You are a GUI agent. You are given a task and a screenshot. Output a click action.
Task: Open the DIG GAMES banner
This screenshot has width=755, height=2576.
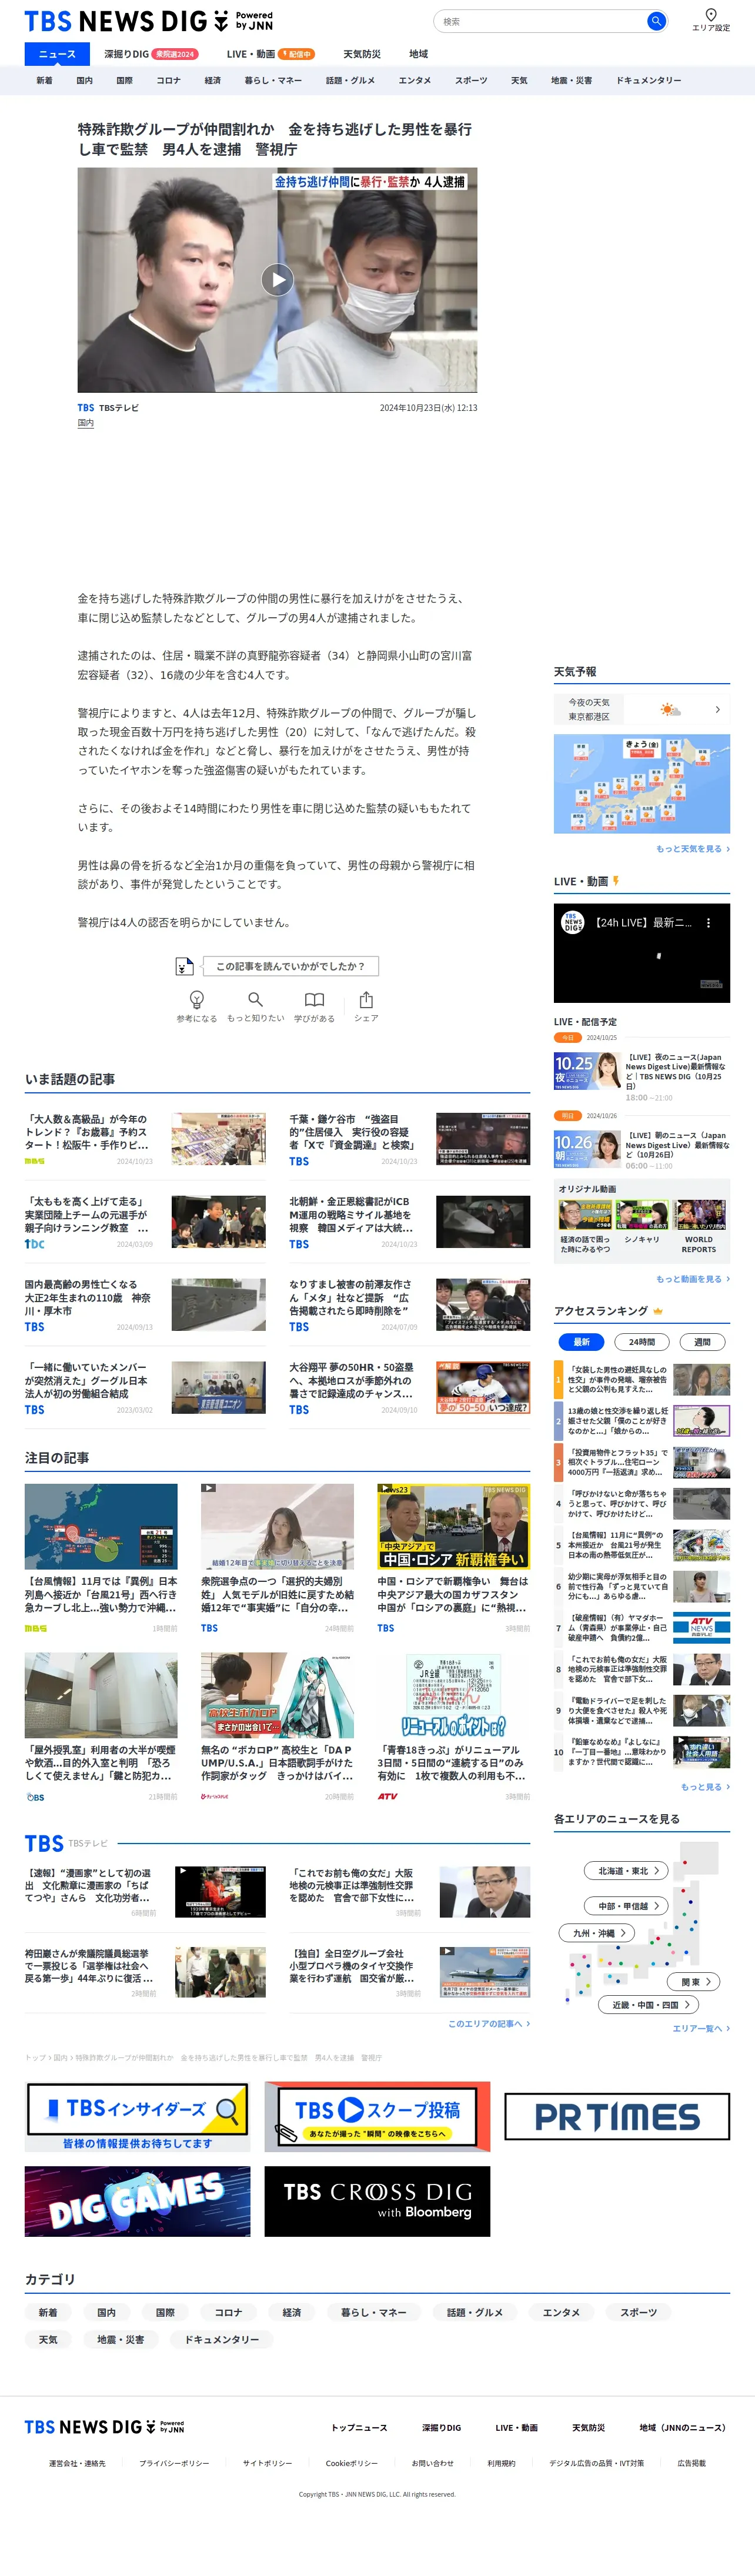(x=137, y=2202)
